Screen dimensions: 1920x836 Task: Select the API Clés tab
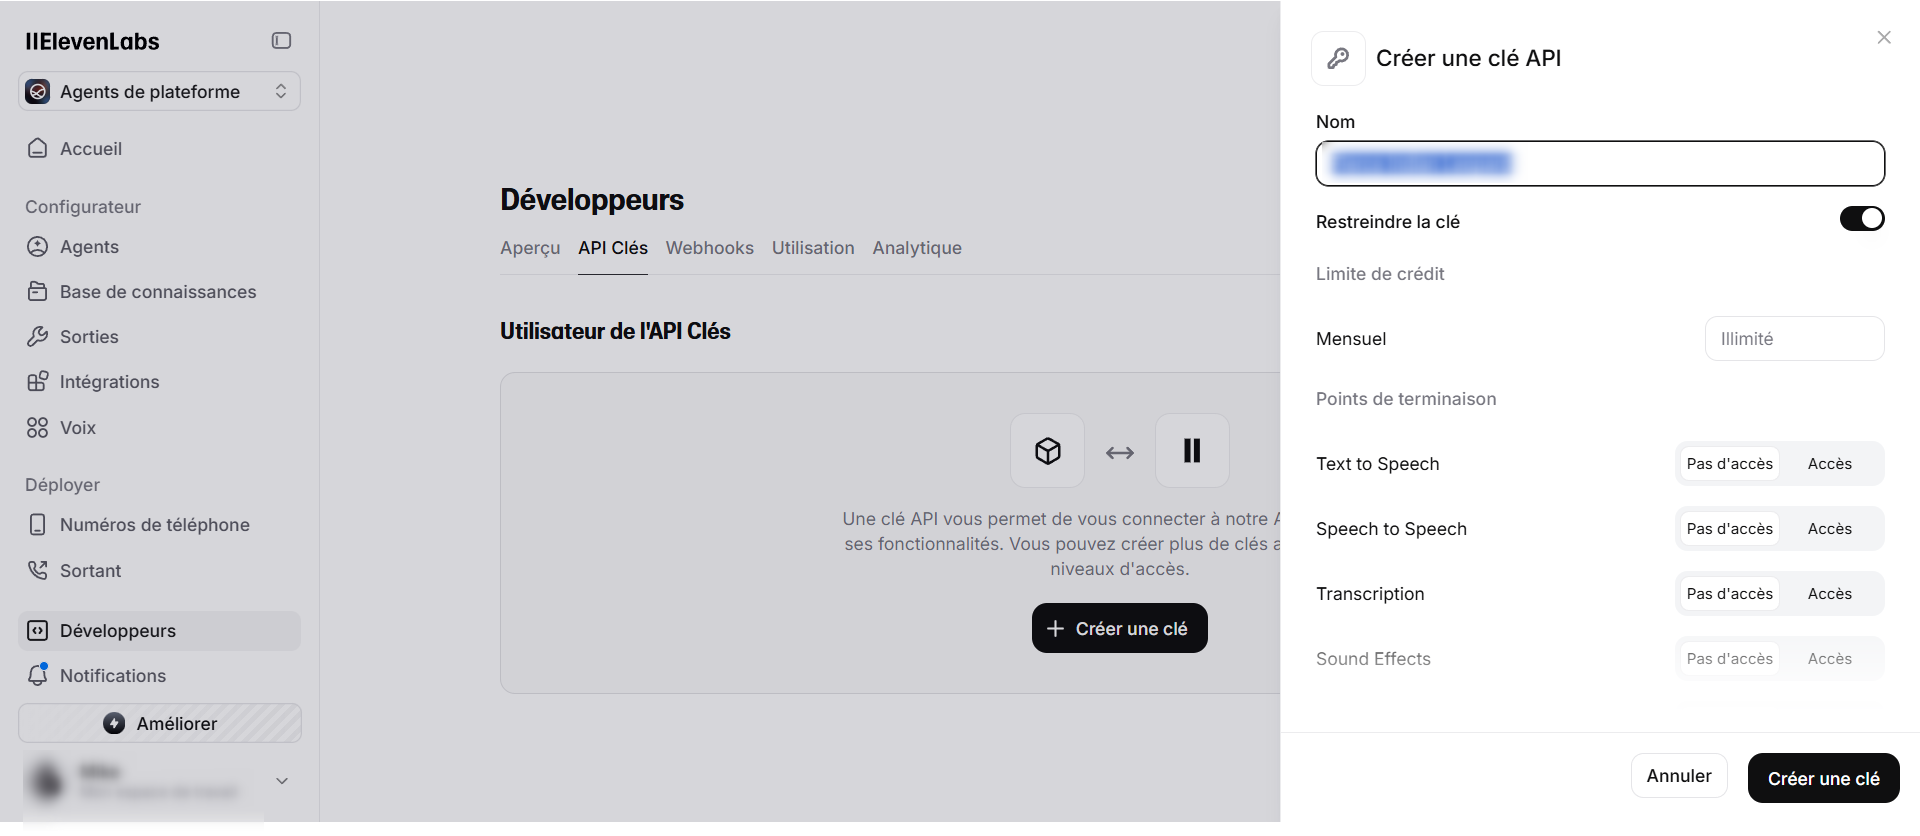[613, 248]
